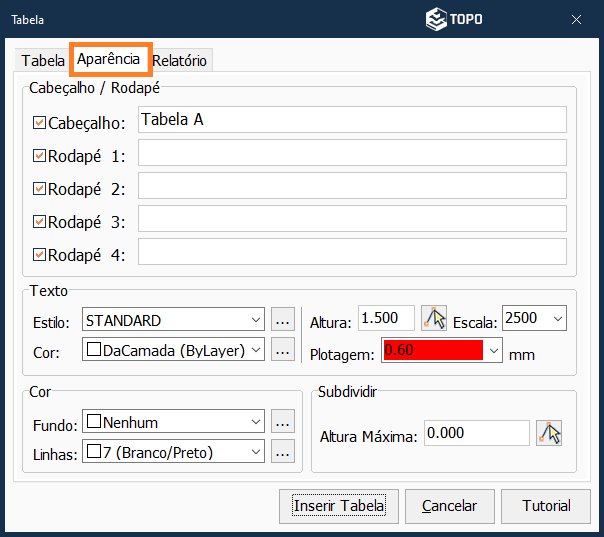Open text color picker beside Cor
The image size is (604, 537).
coord(283,349)
